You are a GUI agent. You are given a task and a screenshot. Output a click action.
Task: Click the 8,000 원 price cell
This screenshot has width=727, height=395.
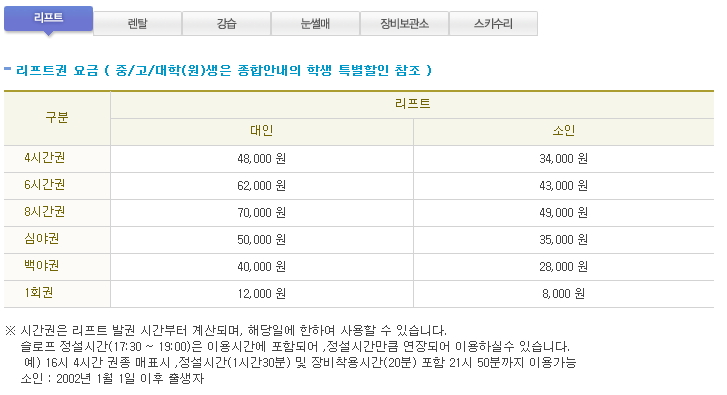563,293
